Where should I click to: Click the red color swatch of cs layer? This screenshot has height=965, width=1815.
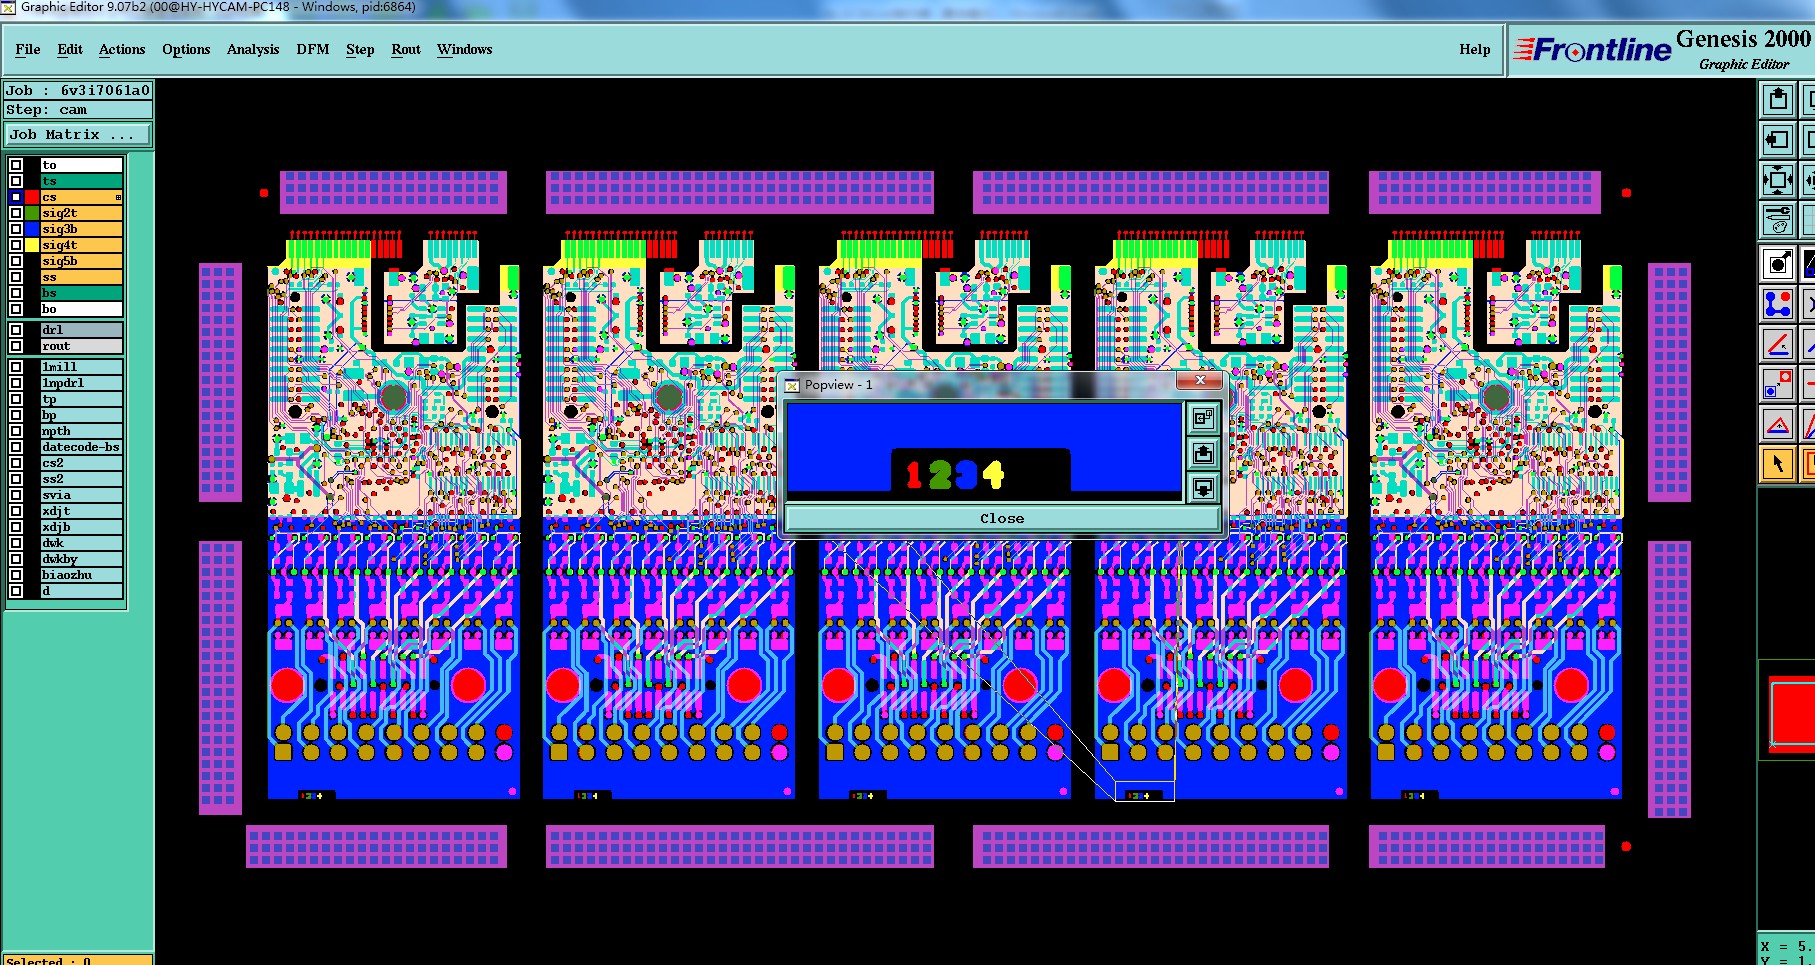(32, 197)
